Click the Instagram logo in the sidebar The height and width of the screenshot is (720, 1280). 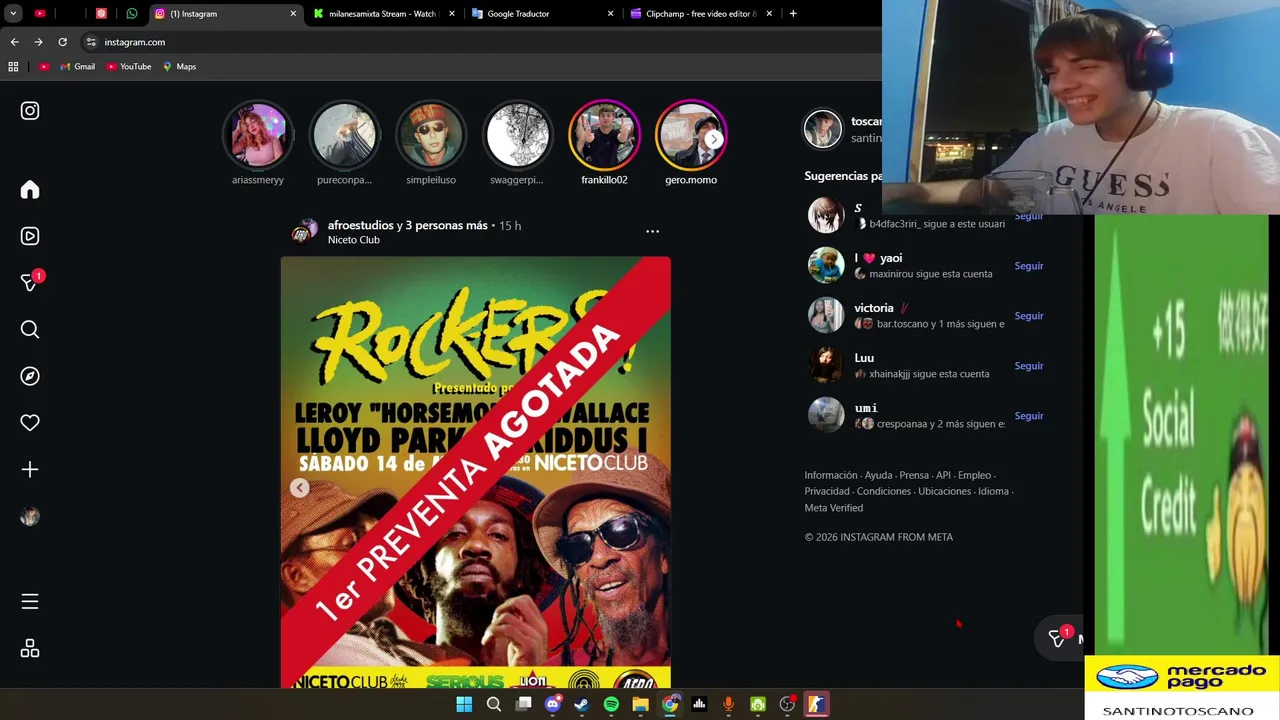pyautogui.click(x=30, y=111)
